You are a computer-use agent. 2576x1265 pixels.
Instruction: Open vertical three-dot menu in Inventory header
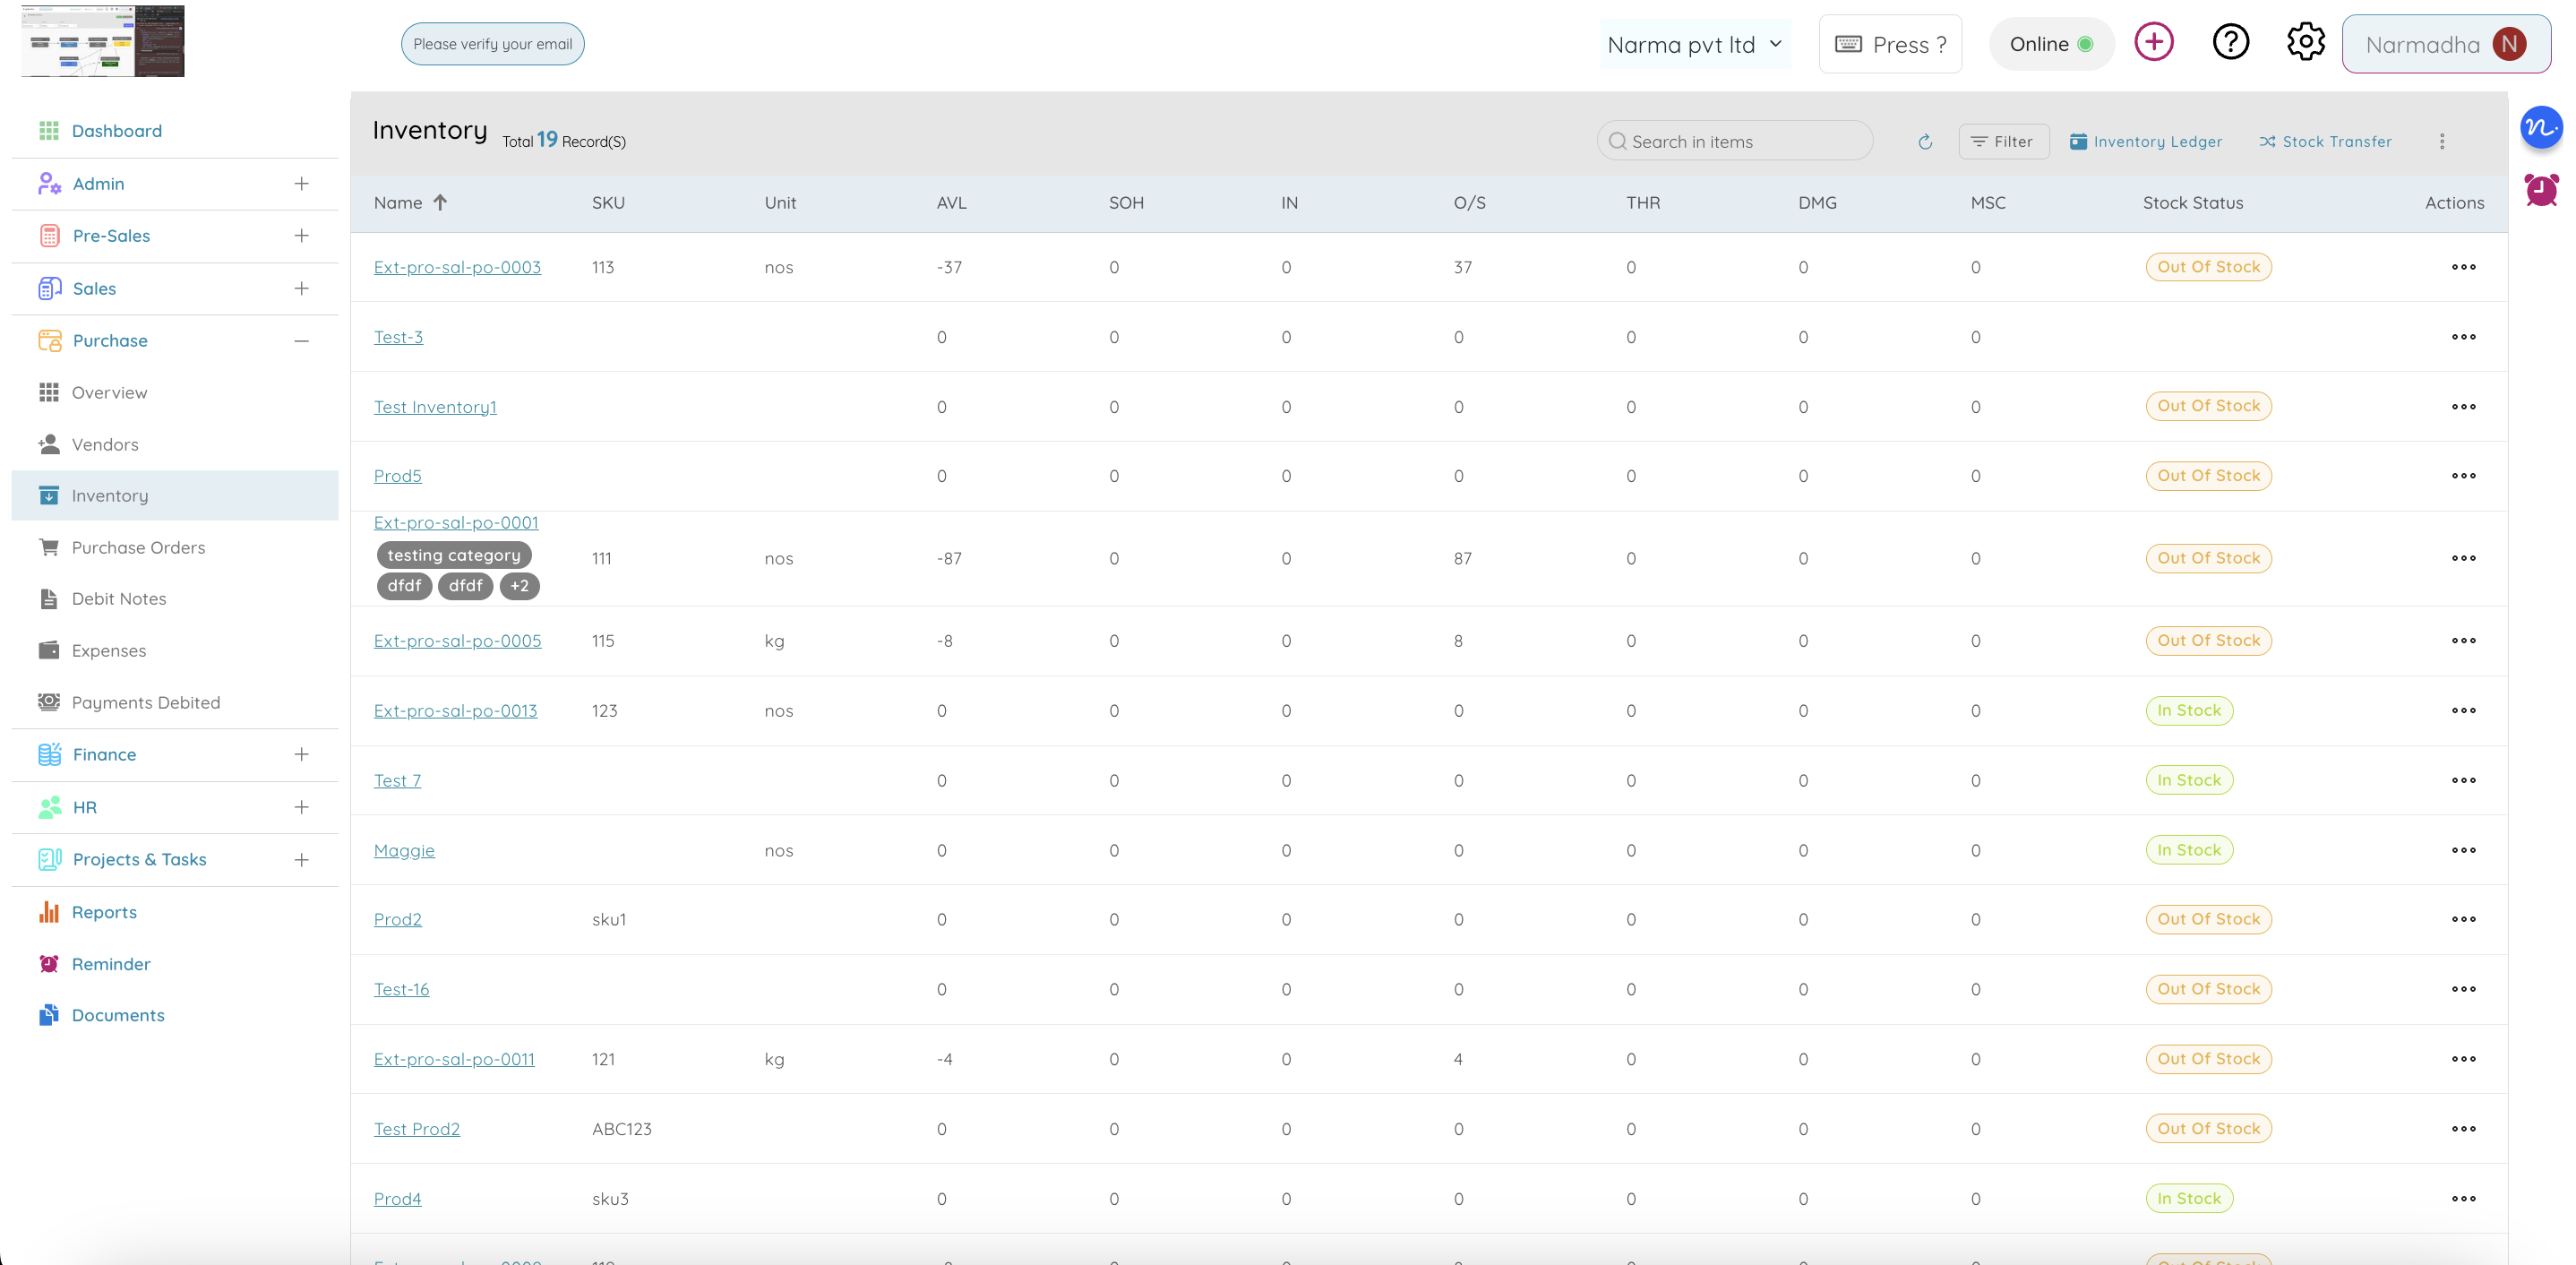[x=2441, y=142]
